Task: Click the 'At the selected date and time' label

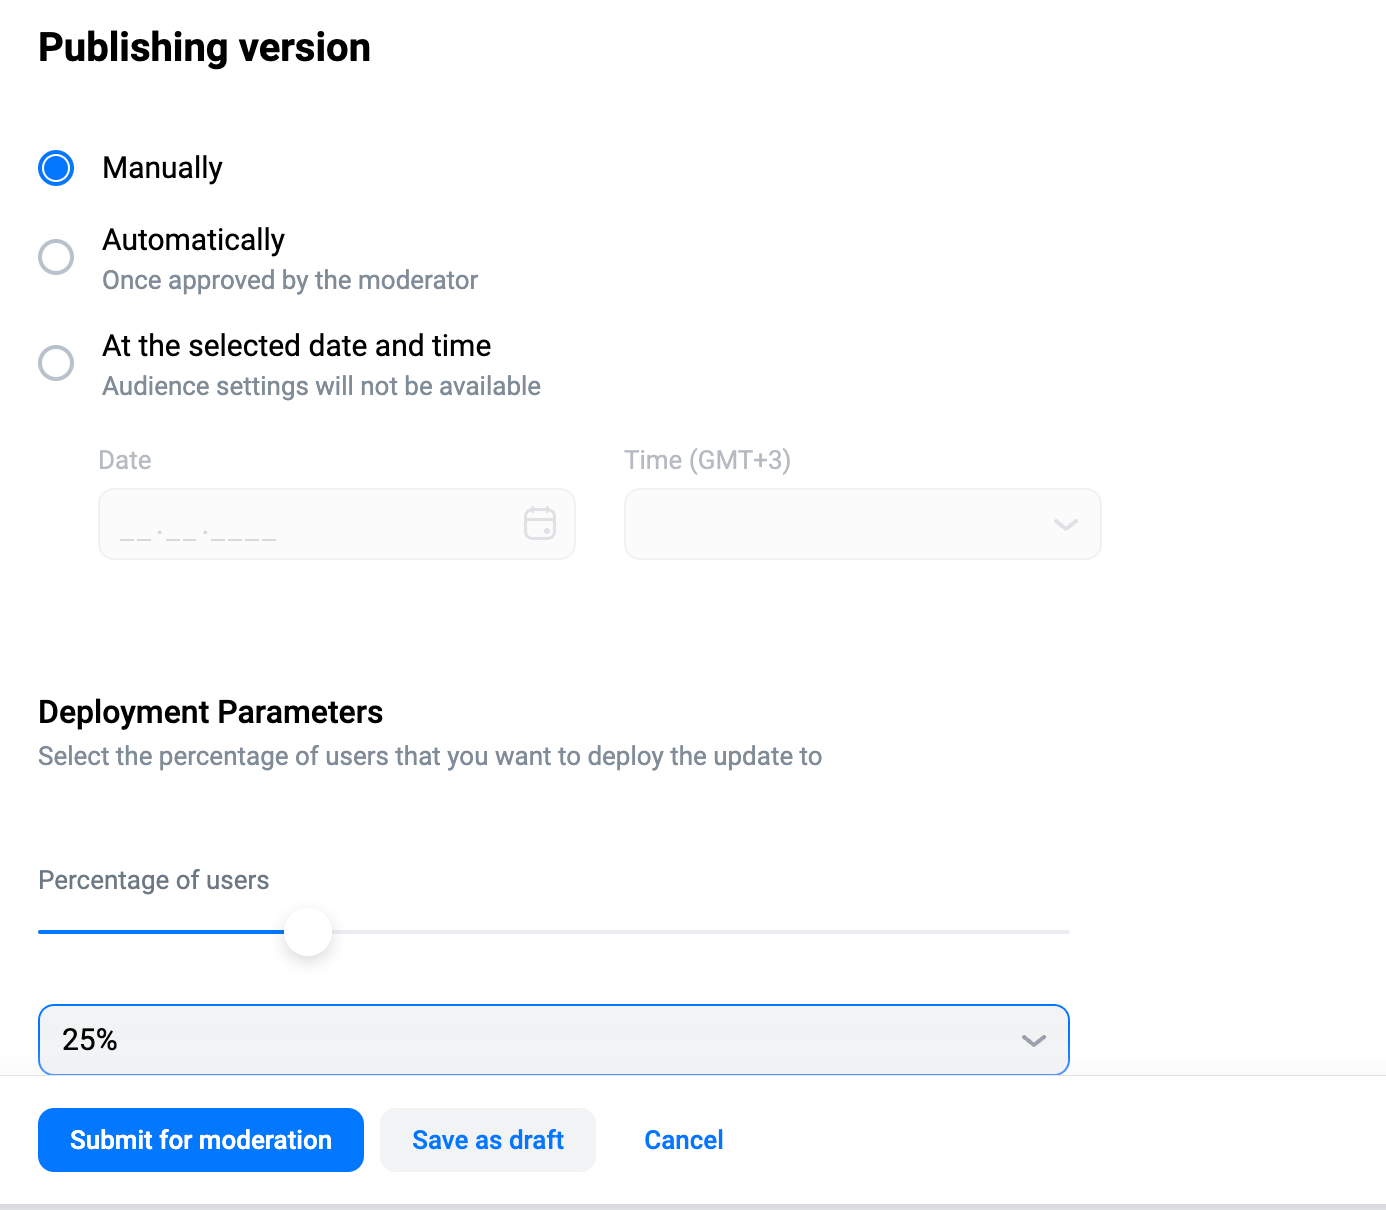Action: tap(297, 346)
